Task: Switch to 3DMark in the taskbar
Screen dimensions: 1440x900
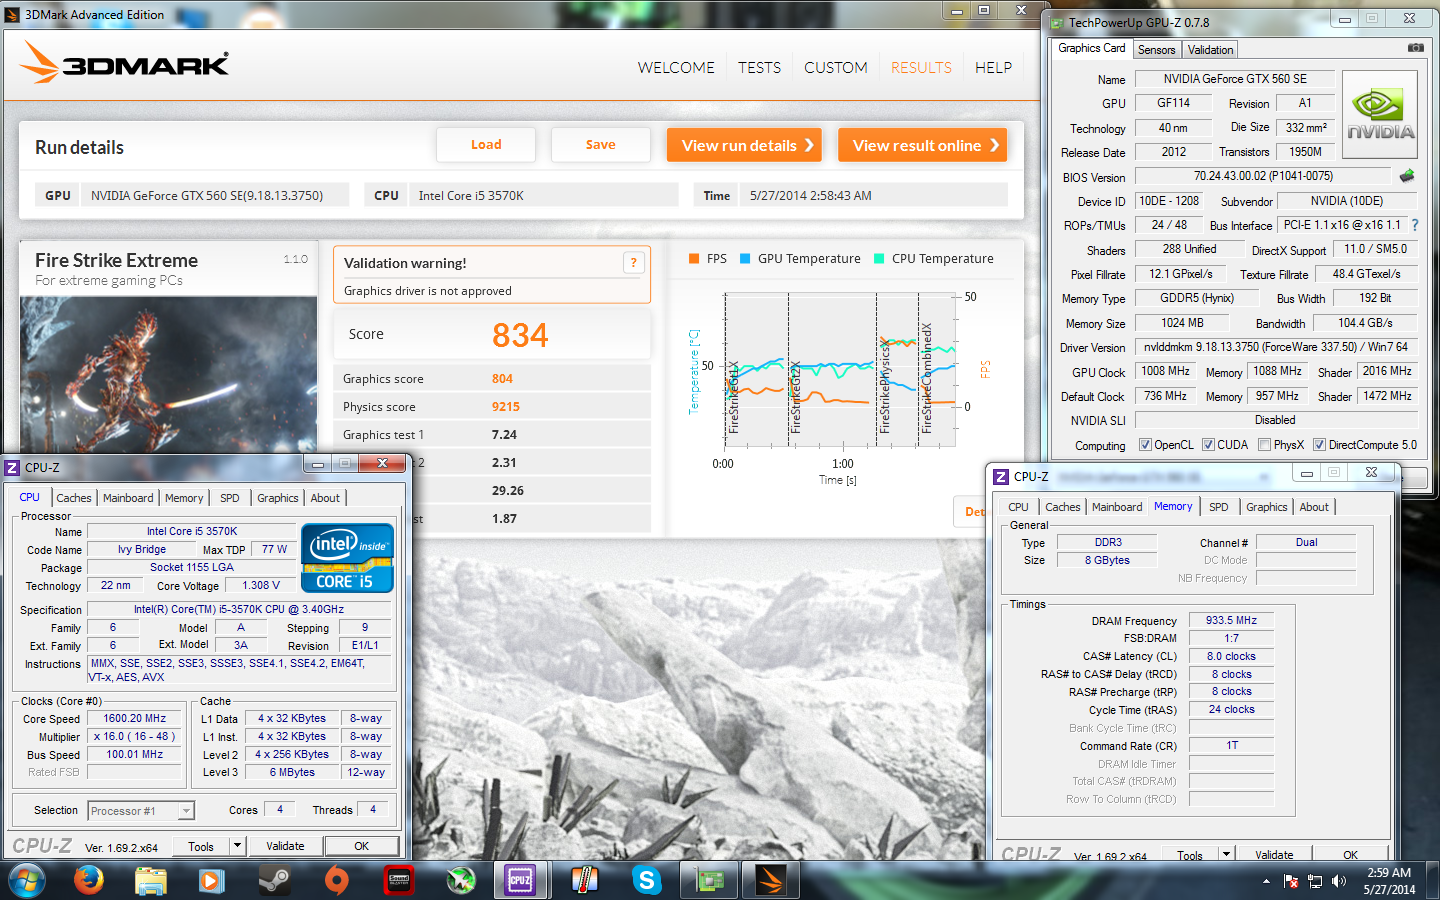Action: click(771, 880)
